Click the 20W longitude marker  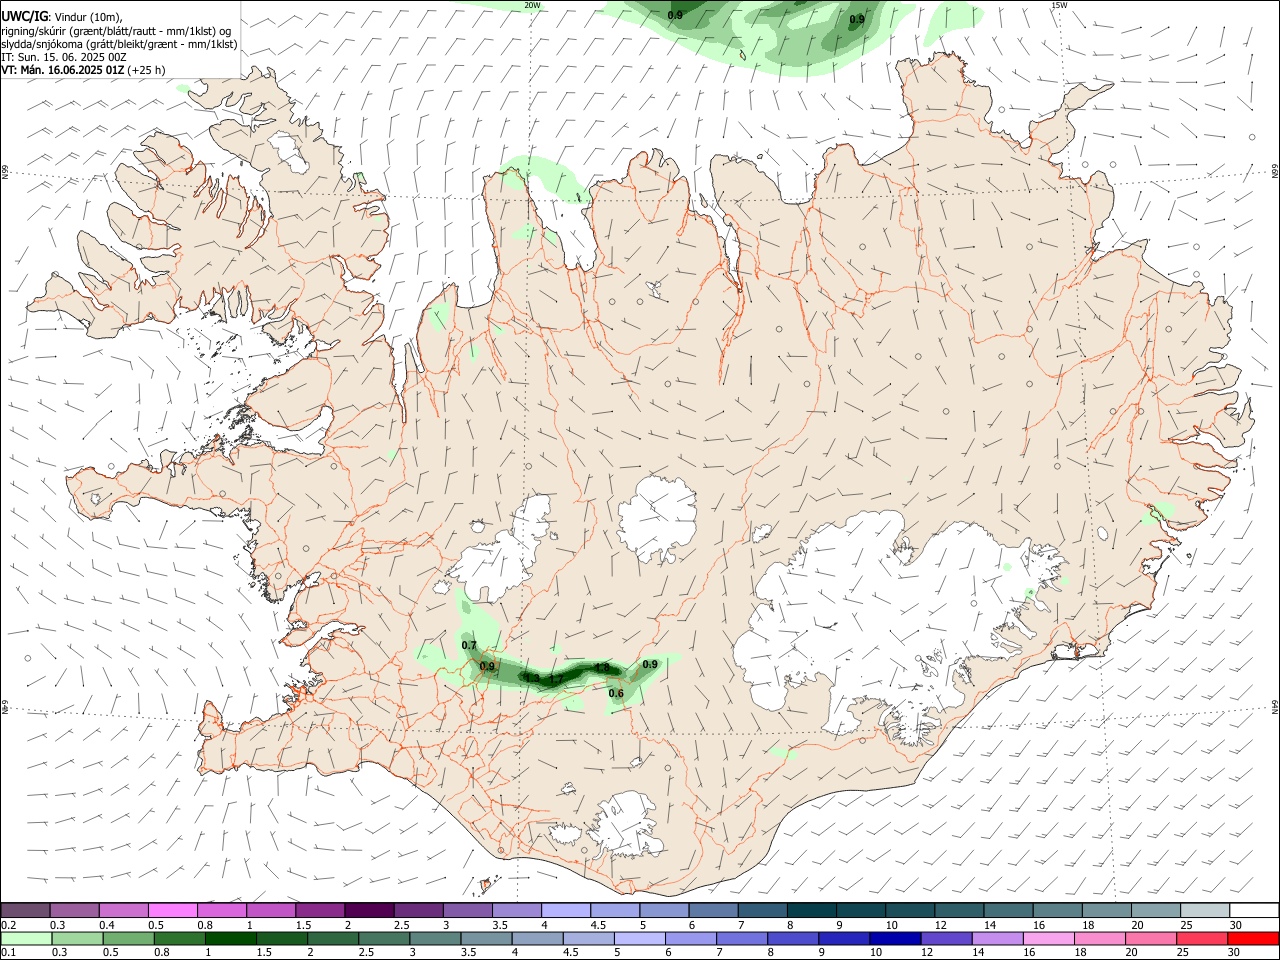tap(533, 5)
